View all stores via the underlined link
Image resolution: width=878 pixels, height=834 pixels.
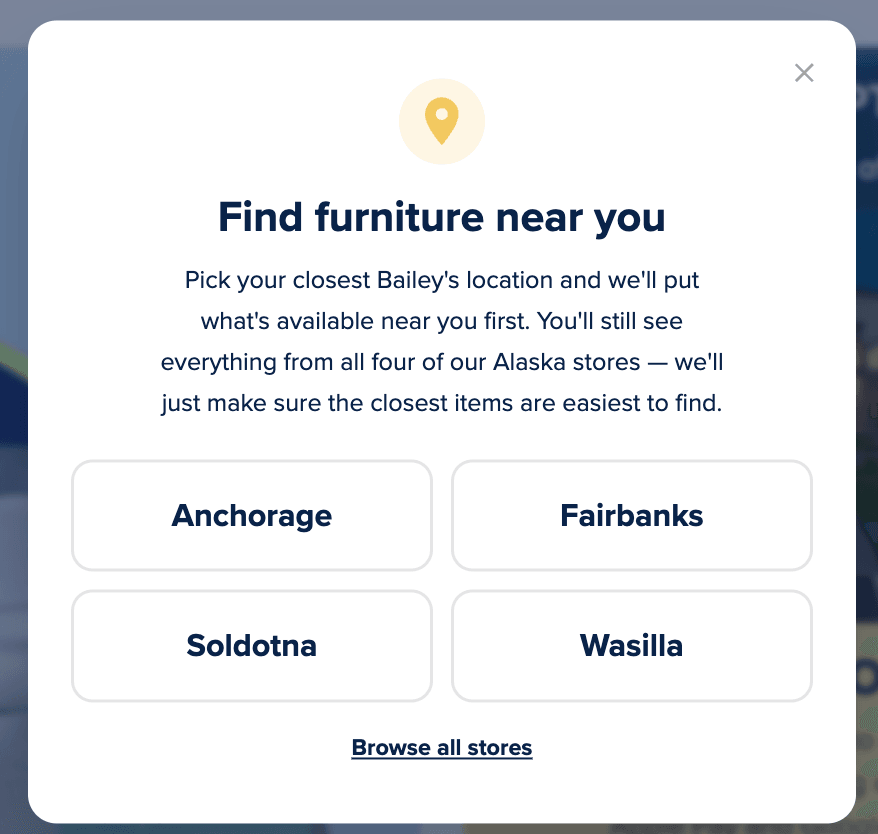[441, 747]
